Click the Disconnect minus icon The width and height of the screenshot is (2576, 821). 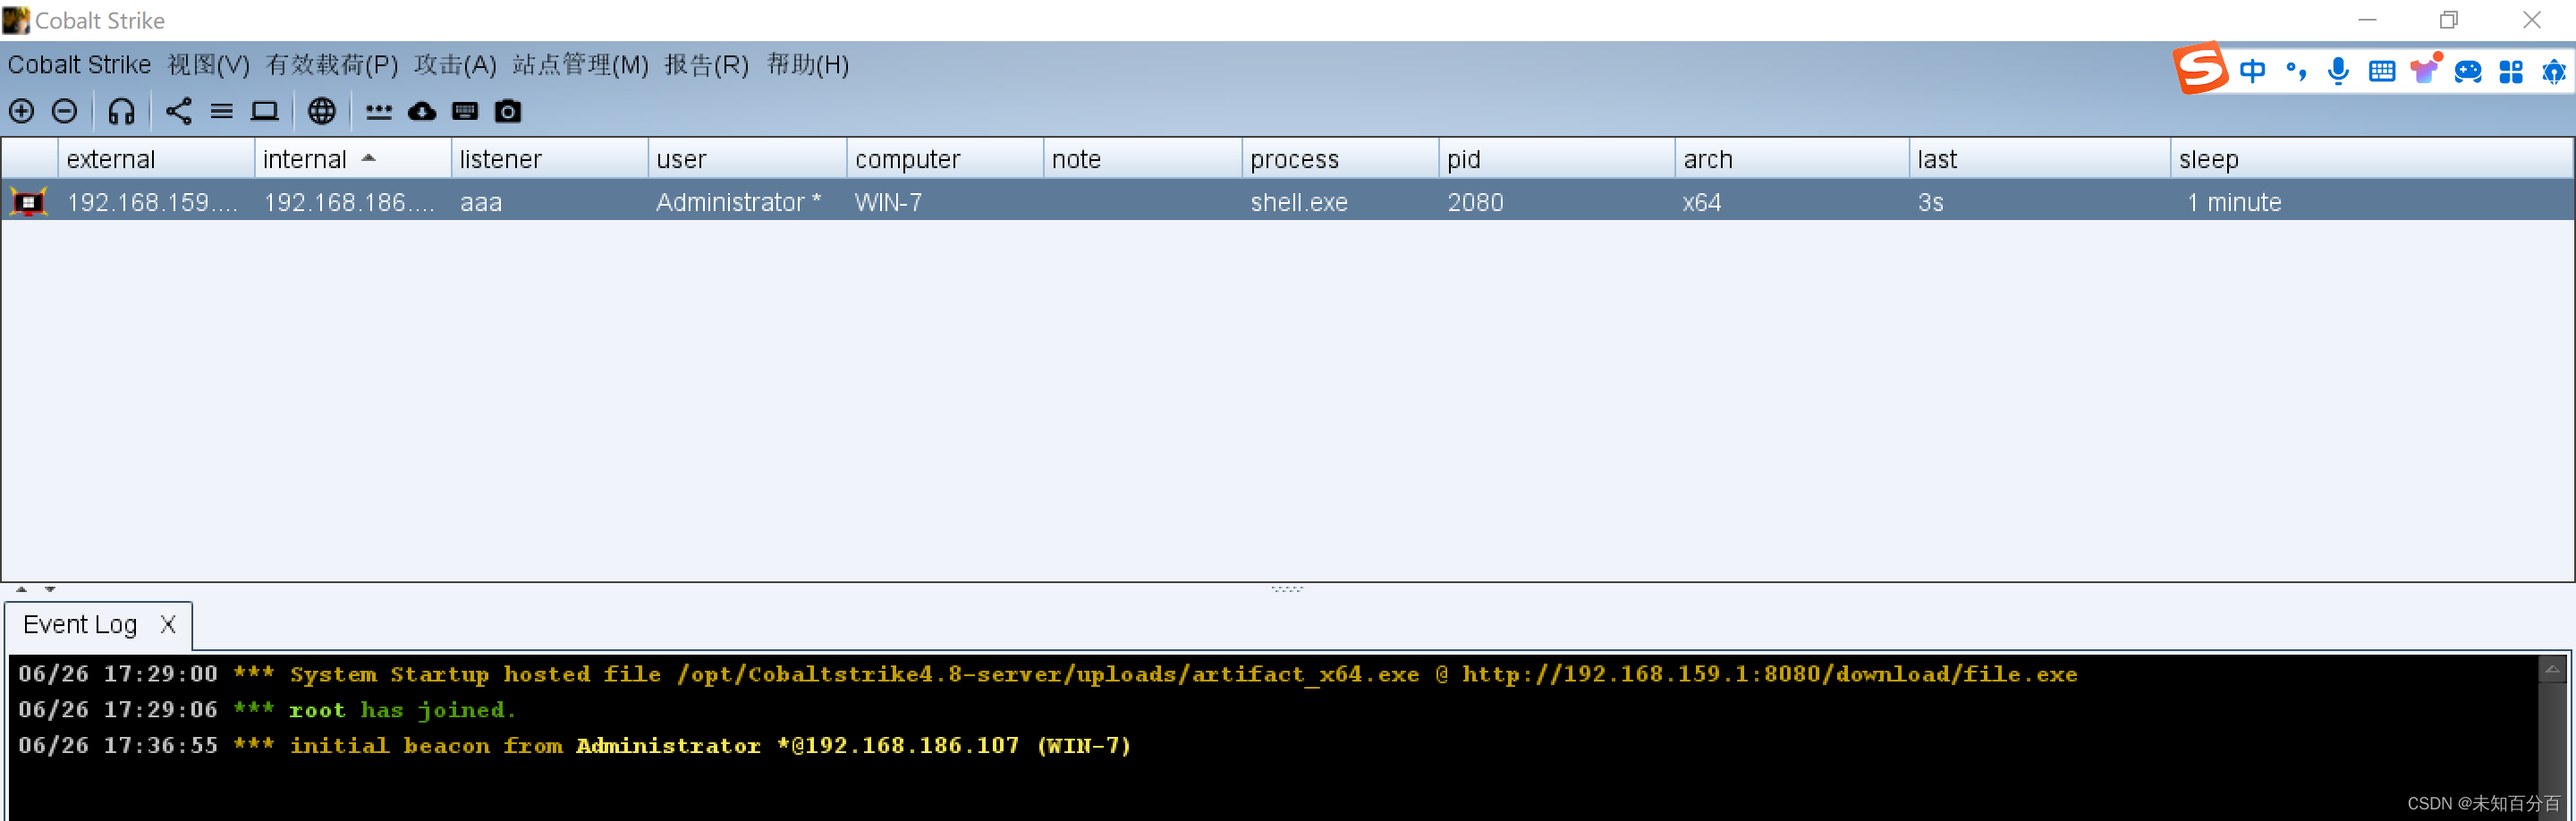65,111
